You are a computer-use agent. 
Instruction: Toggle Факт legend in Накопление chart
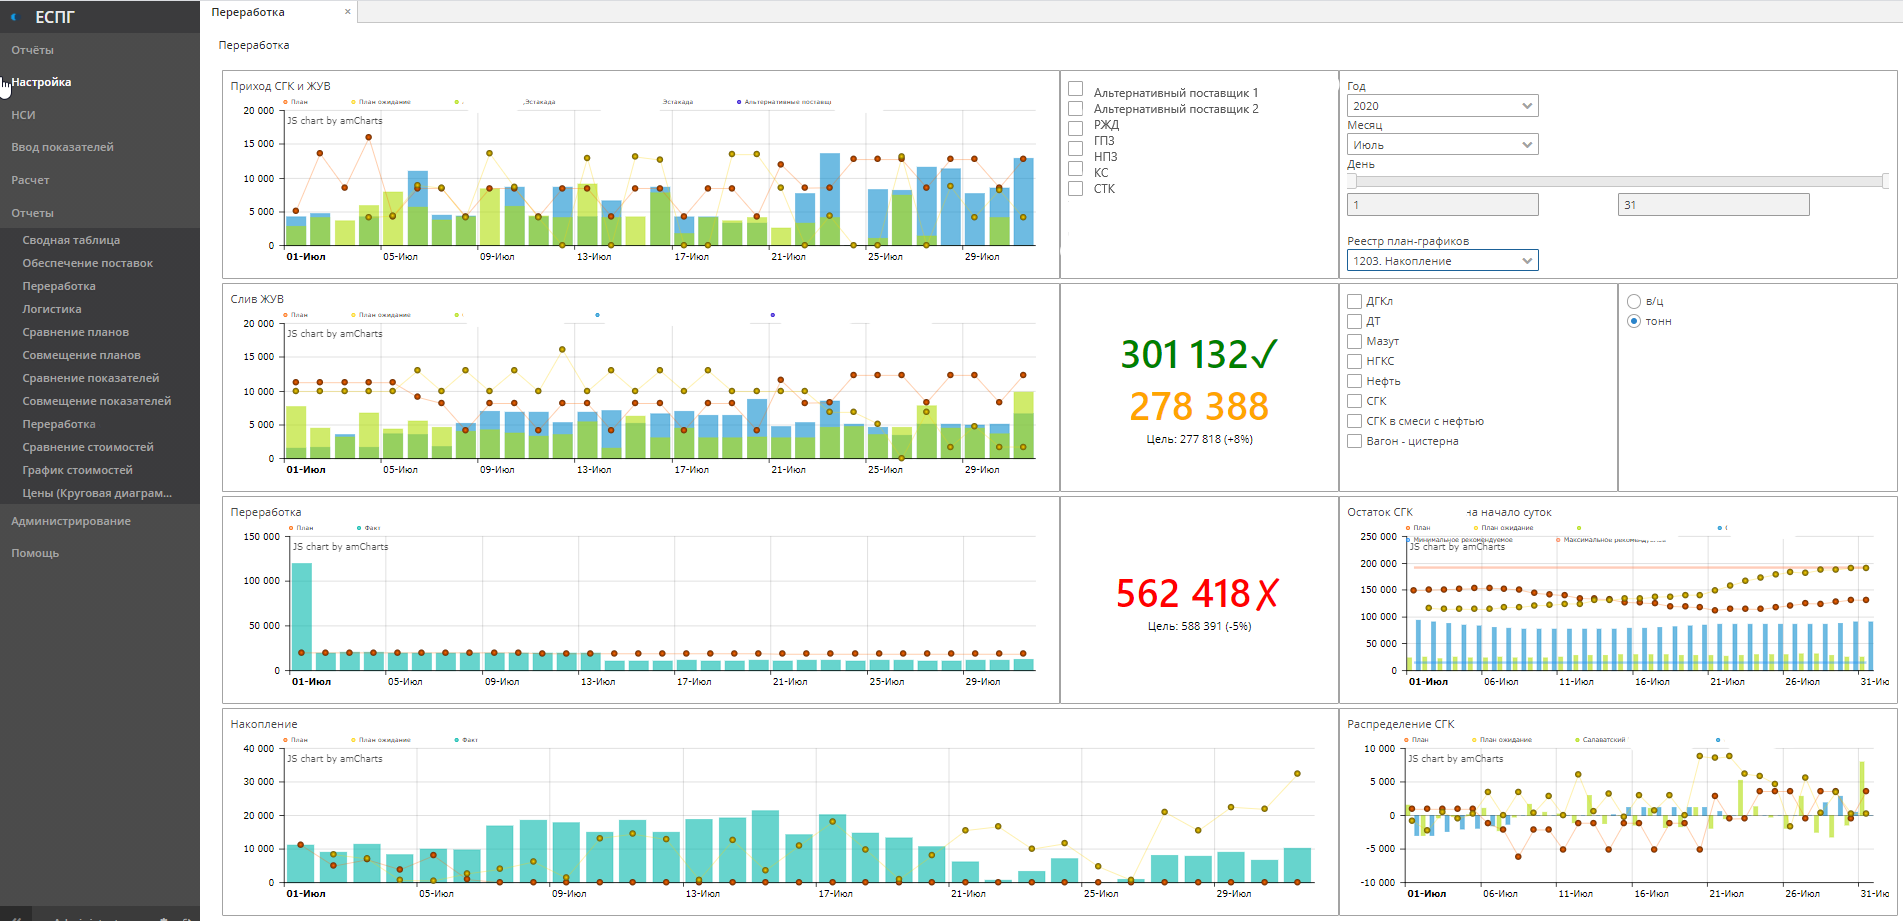point(466,740)
